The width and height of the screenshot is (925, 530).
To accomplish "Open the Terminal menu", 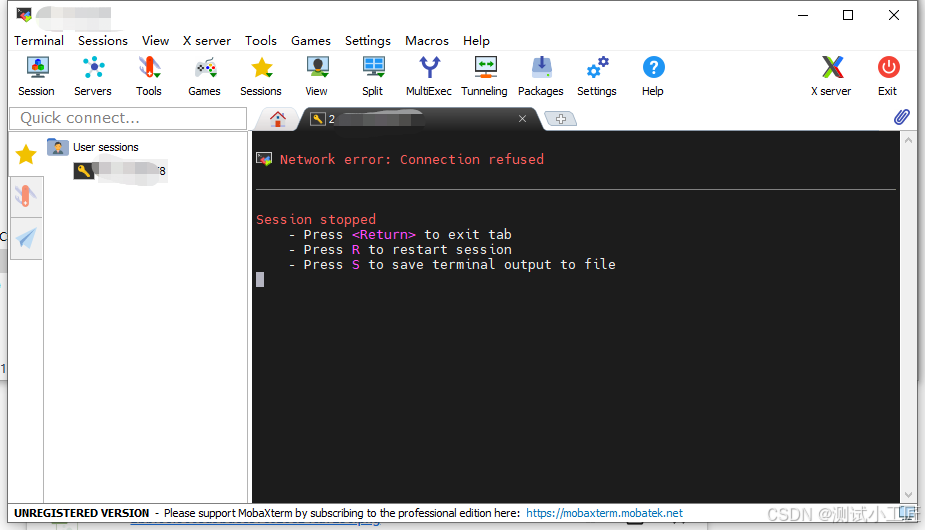I will point(39,41).
